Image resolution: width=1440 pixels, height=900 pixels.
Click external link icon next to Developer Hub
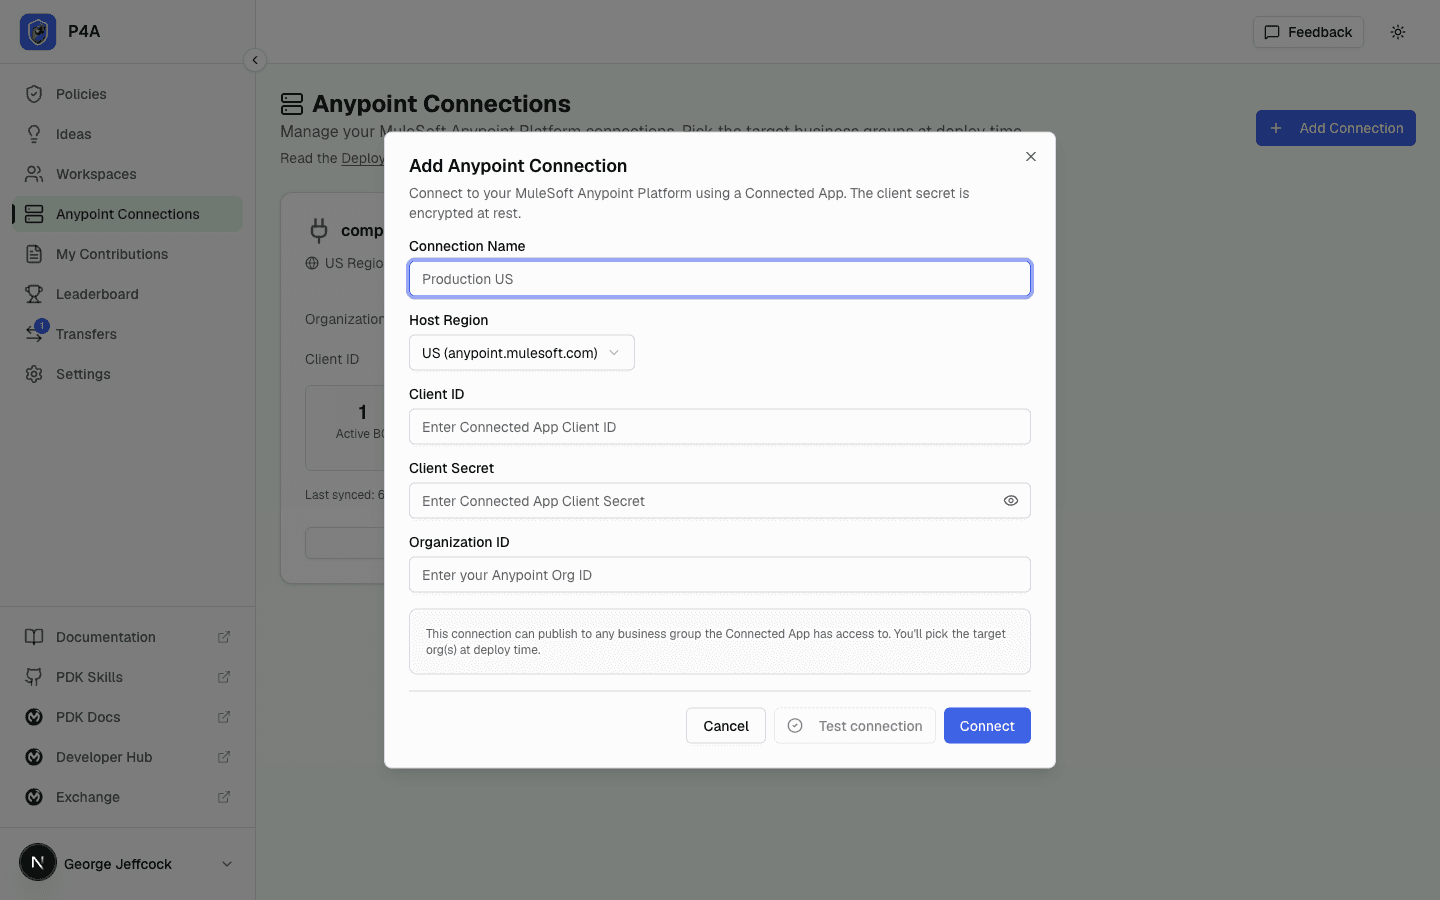pyautogui.click(x=224, y=757)
